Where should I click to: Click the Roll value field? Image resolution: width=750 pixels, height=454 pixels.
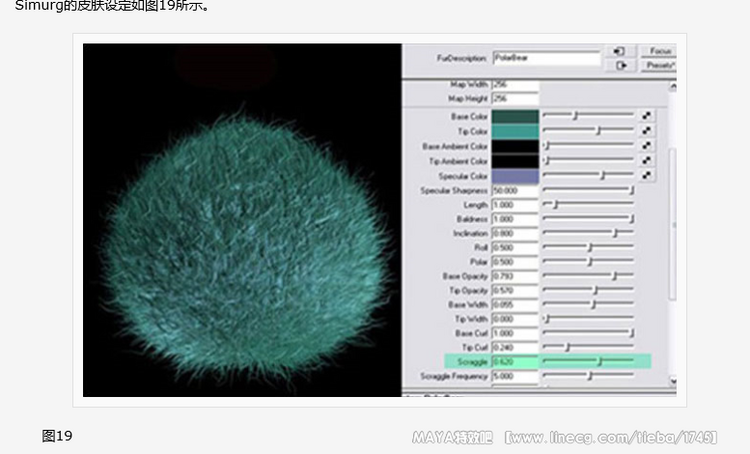click(x=515, y=248)
